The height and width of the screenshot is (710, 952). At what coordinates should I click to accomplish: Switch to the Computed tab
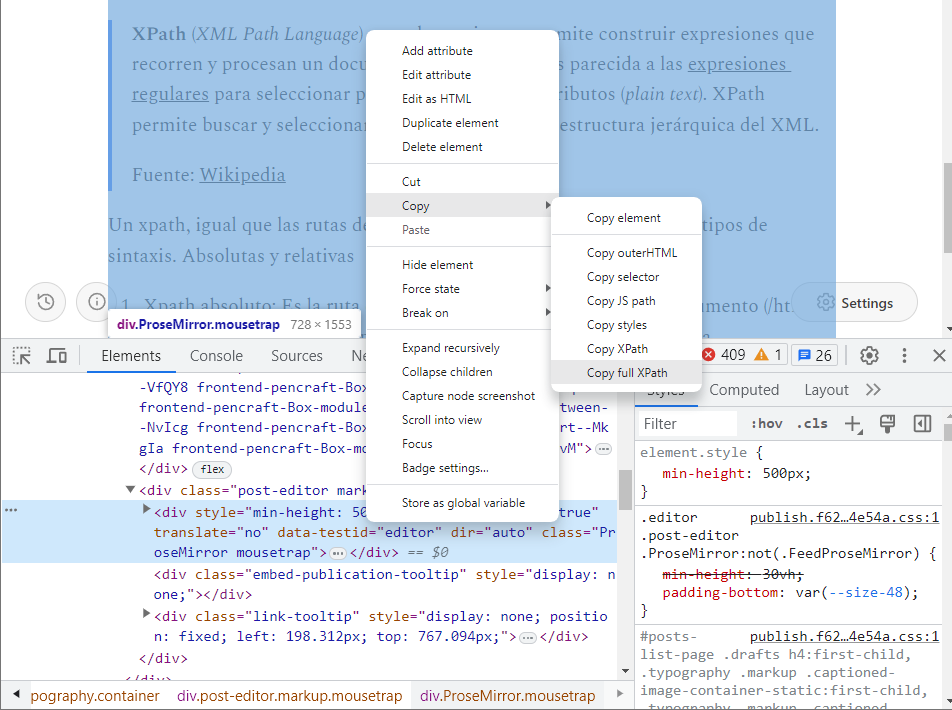pyautogui.click(x=744, y=389)
